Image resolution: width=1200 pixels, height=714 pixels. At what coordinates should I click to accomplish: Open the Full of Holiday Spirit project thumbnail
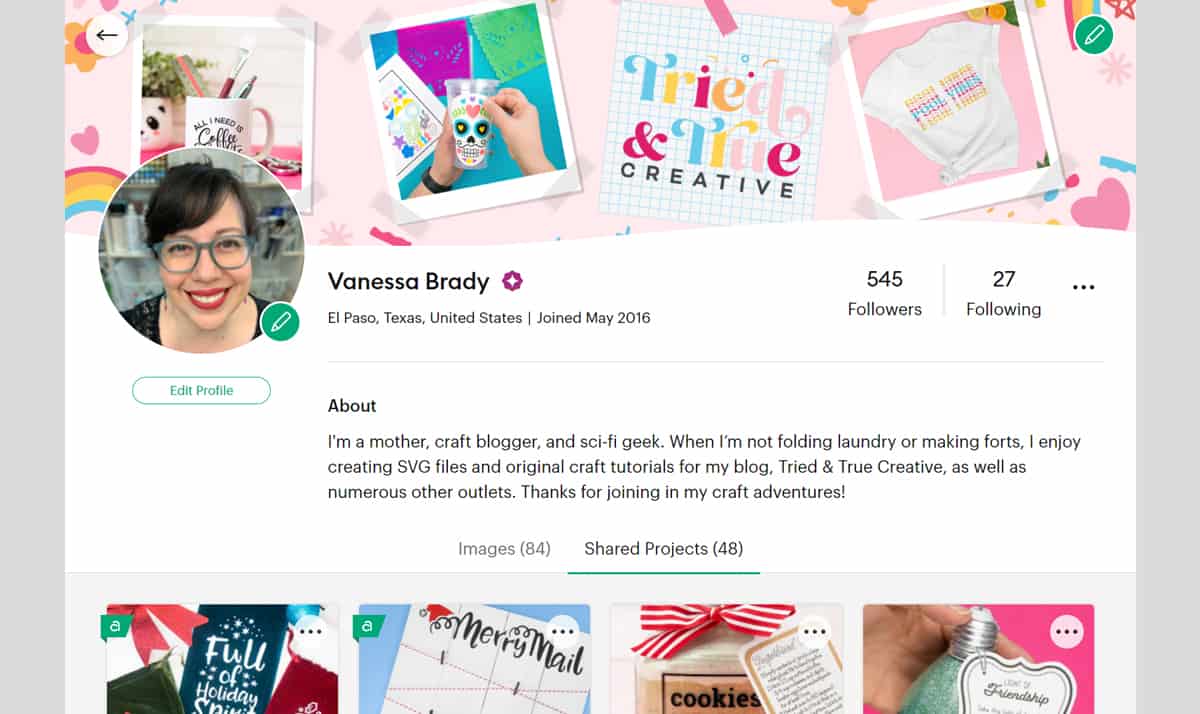[223, 659]
